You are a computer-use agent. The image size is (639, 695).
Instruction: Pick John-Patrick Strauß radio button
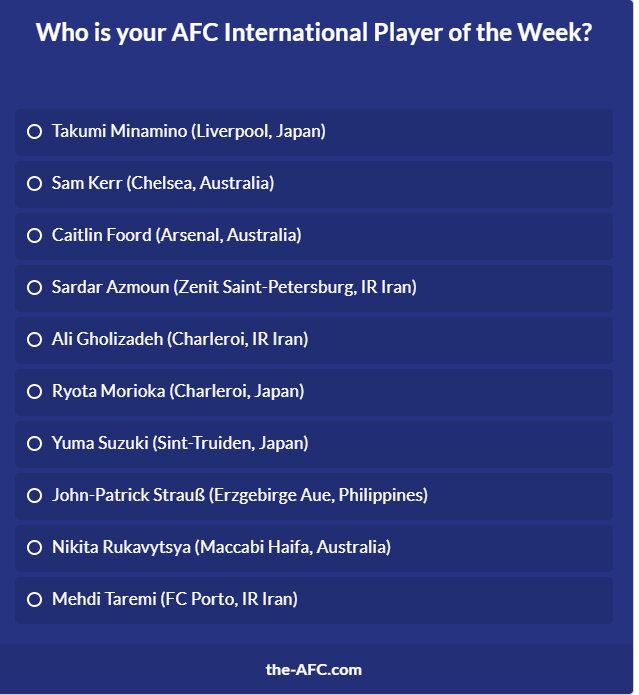34,495
